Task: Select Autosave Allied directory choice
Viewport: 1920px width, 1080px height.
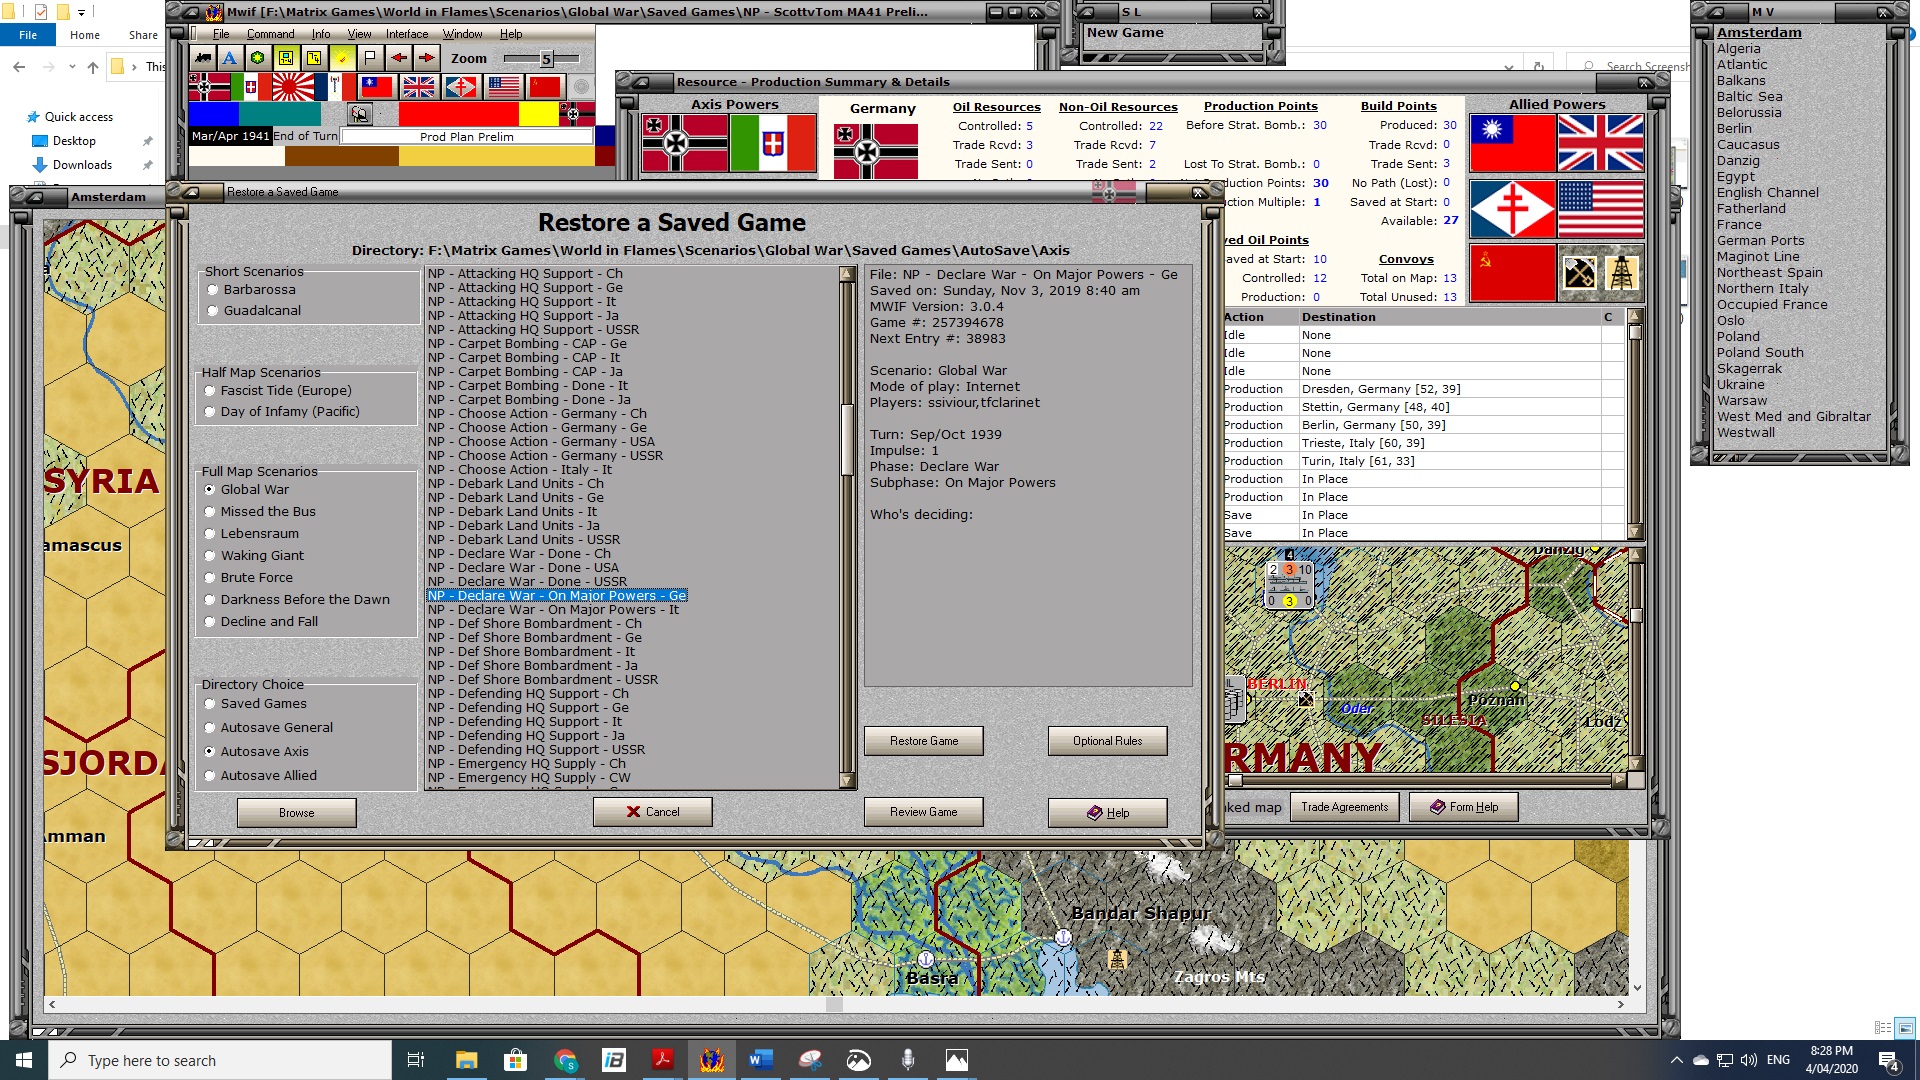Action: [260, 776]
